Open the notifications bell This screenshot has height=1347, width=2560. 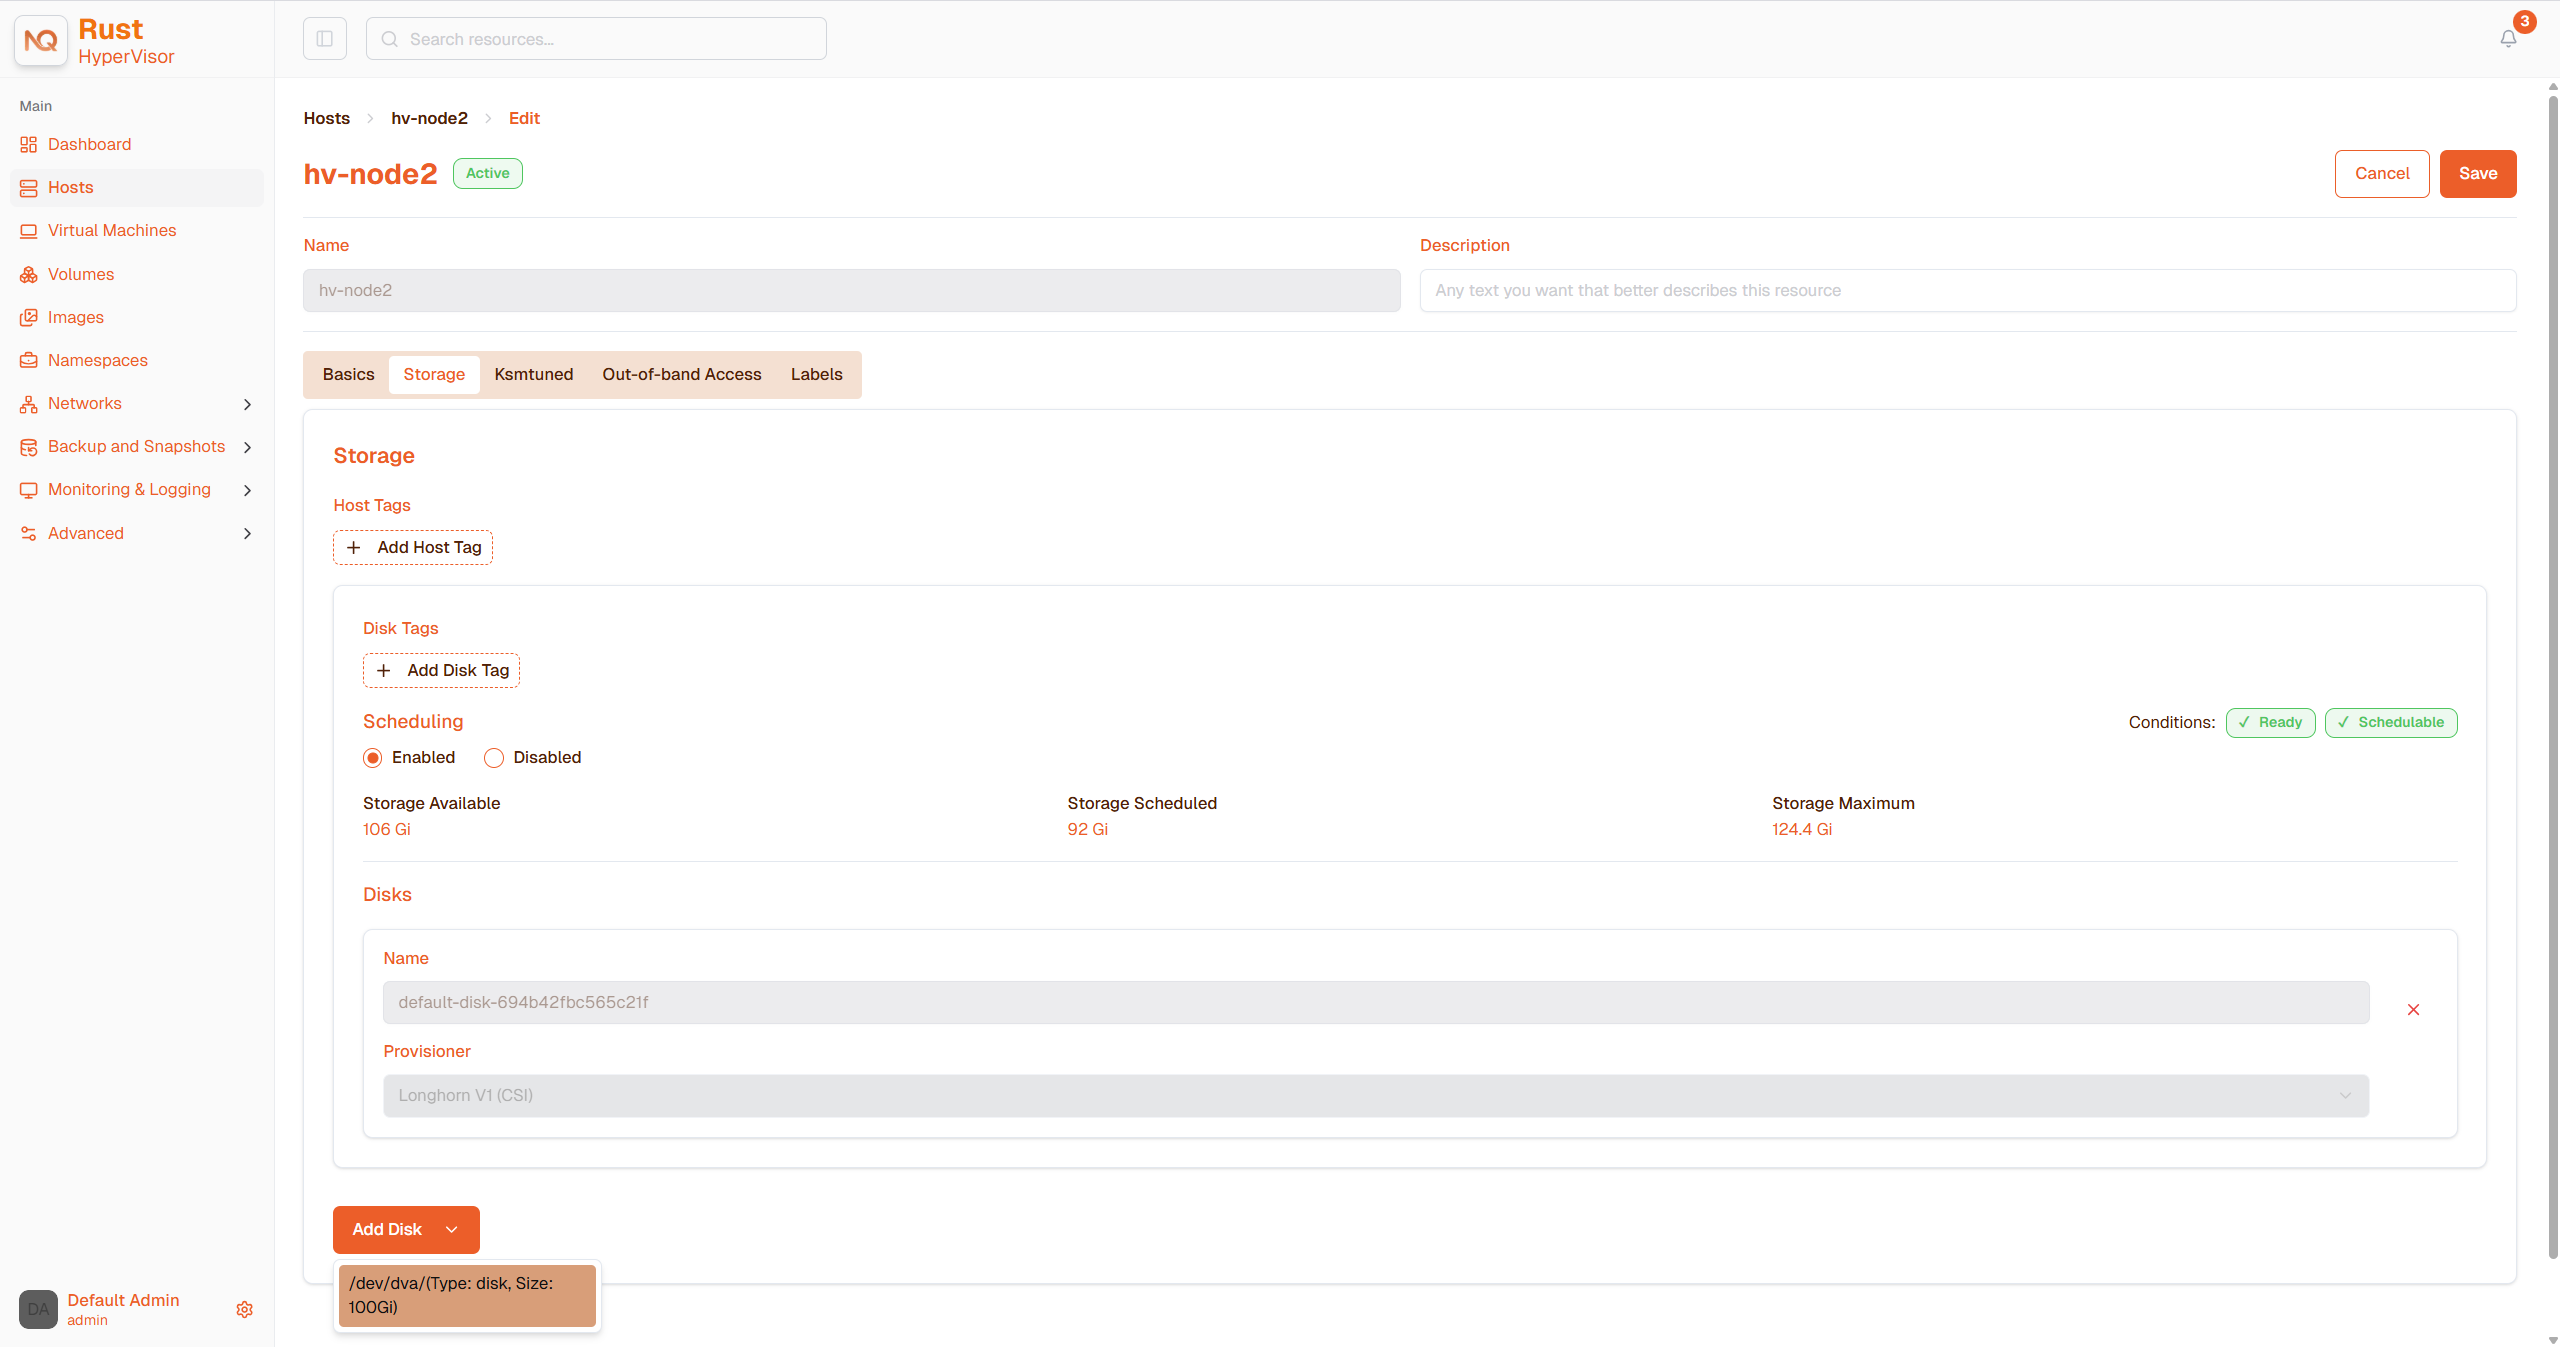2508,39
